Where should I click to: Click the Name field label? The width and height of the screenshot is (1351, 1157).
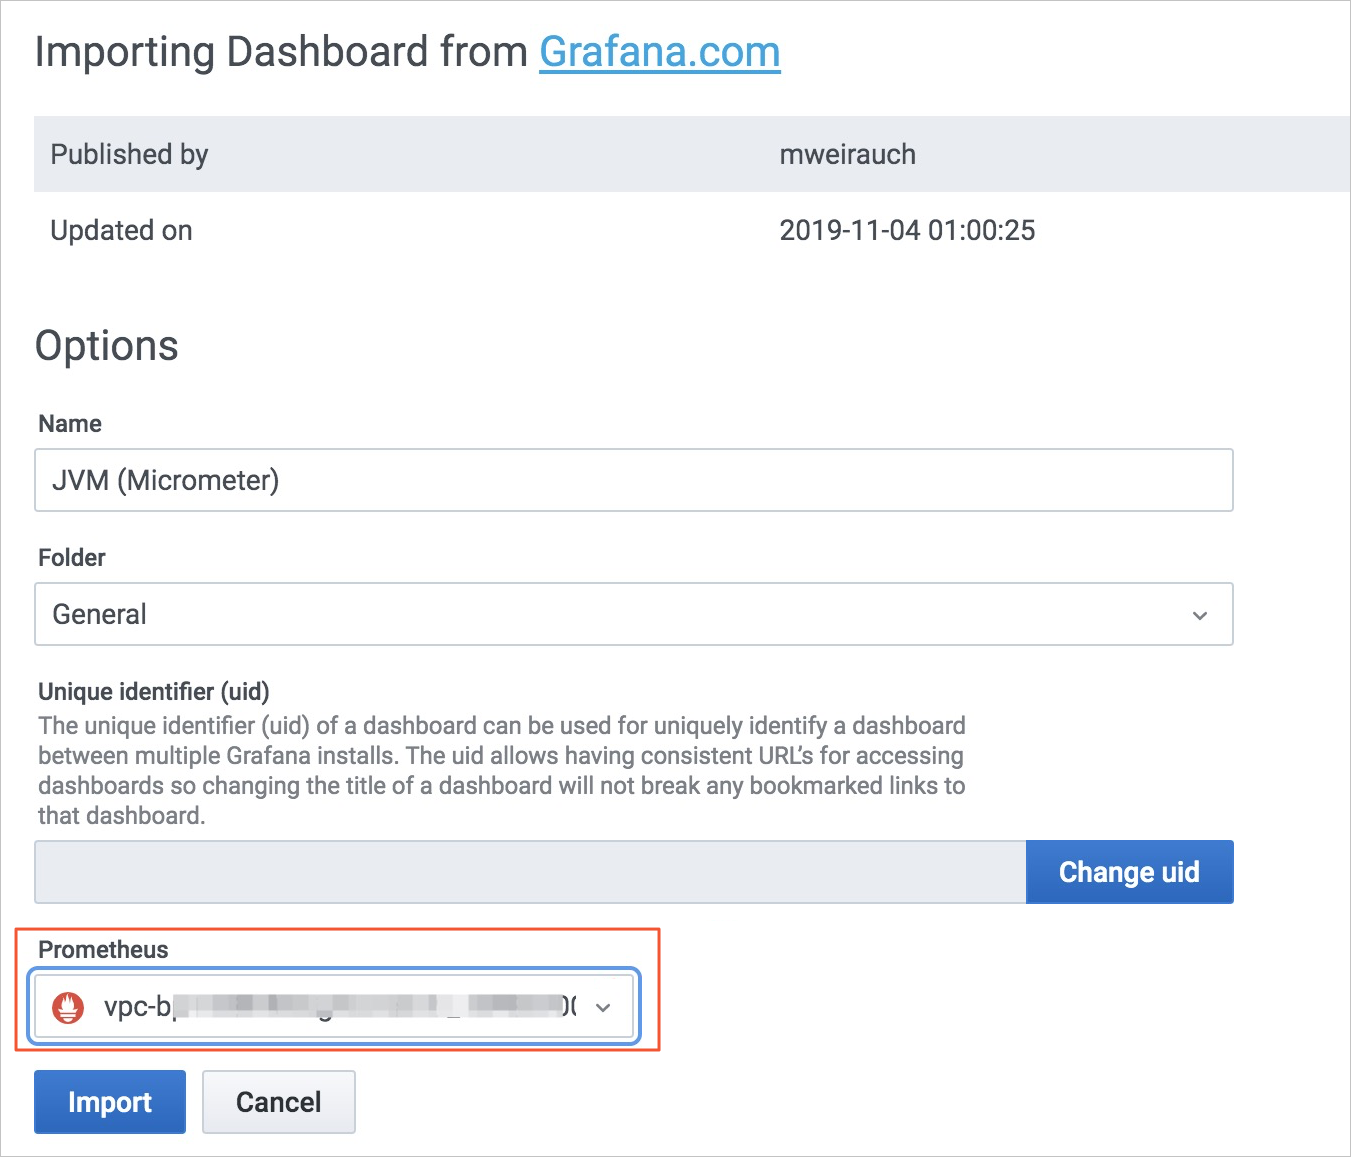[70, 423]
